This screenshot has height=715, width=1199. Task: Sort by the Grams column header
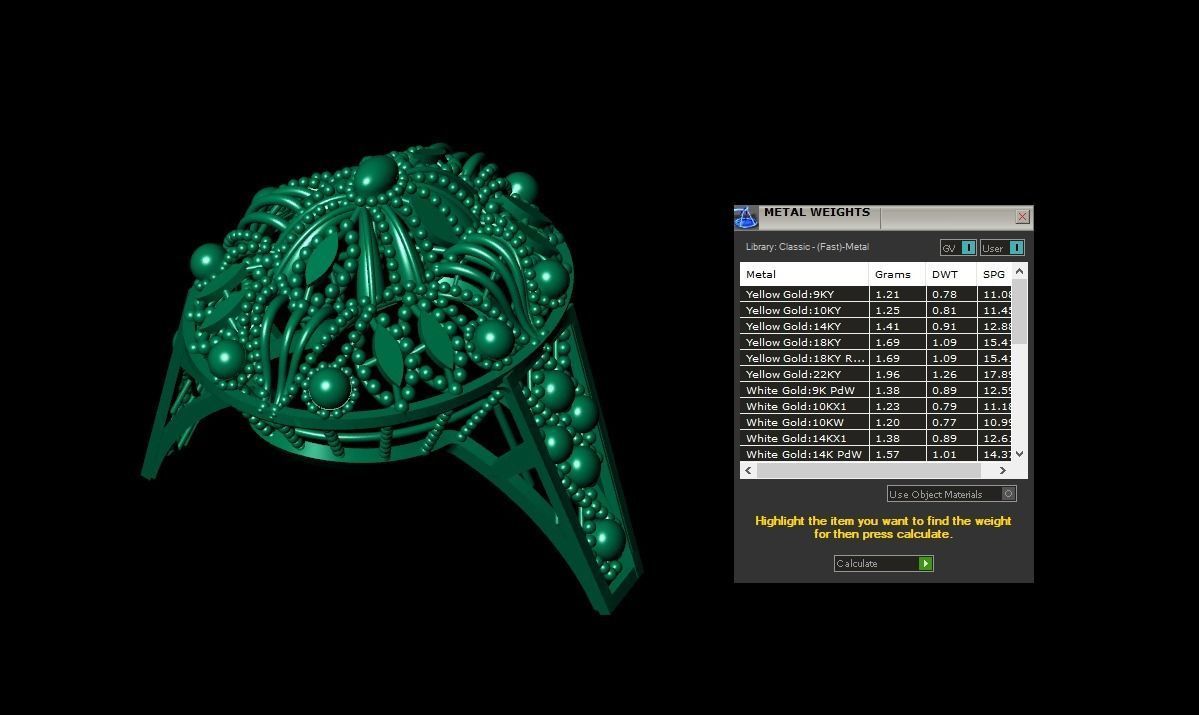point(897,275)
